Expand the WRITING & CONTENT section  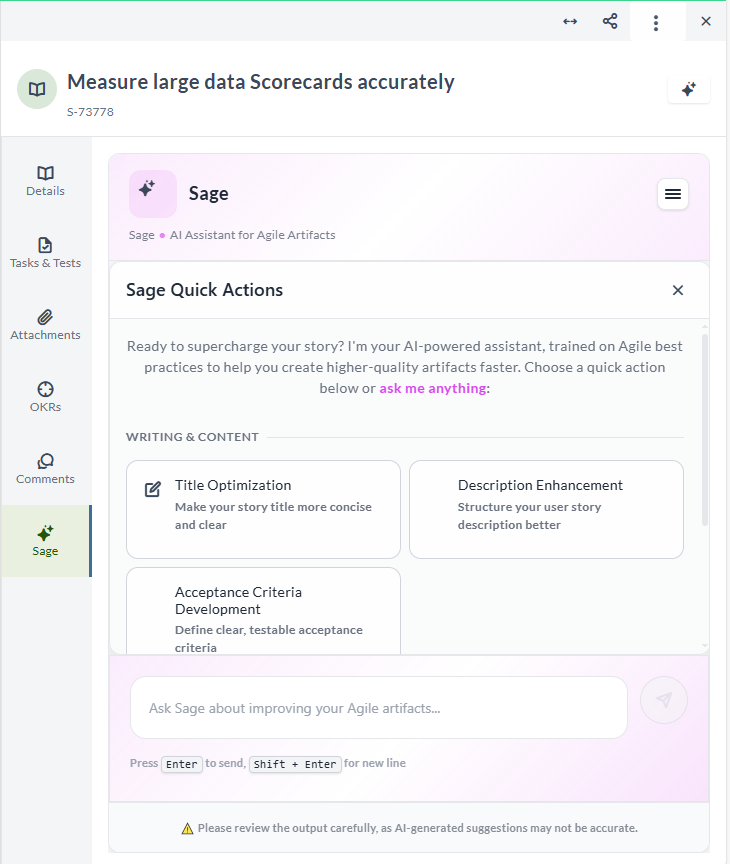point(192,437)
